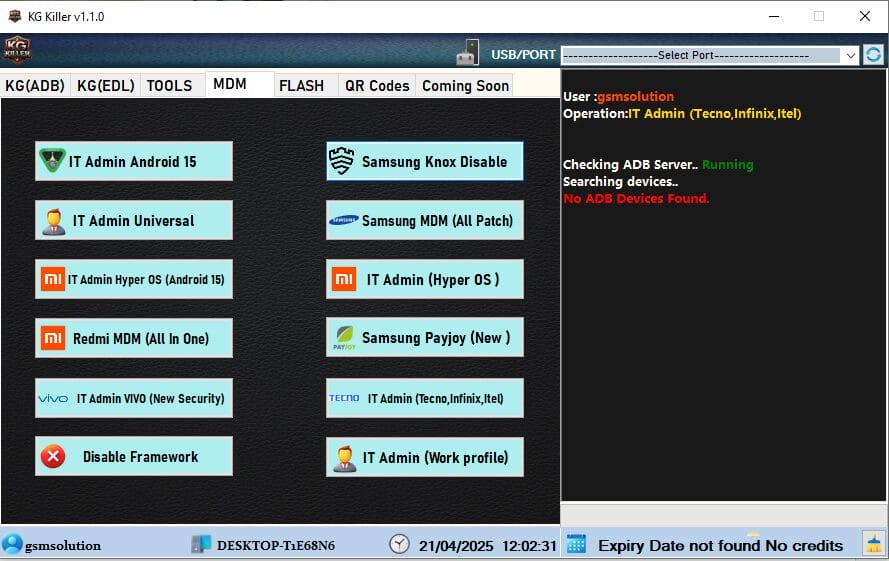Click Samsung Knox Disable button
The width and height of the screenshot is (889, 561).
pos(424,161)
